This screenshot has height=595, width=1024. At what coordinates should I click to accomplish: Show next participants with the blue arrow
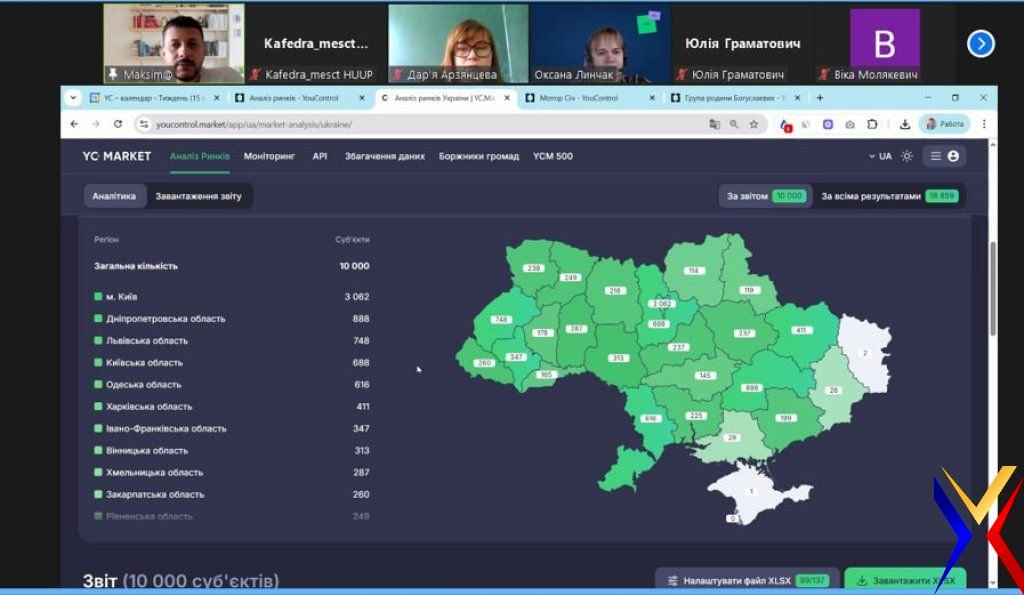(980, 43)
